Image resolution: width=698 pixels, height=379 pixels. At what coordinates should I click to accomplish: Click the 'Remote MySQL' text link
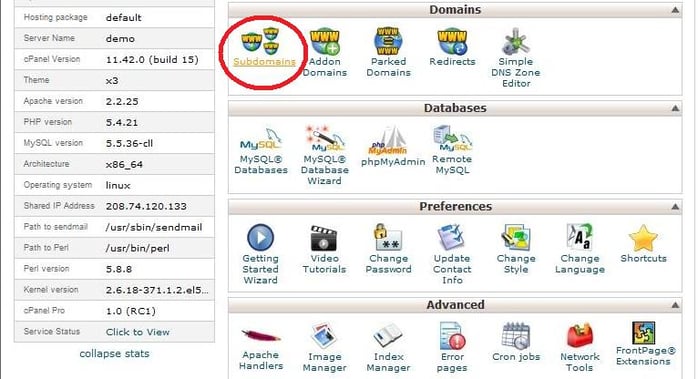(452, 164)
